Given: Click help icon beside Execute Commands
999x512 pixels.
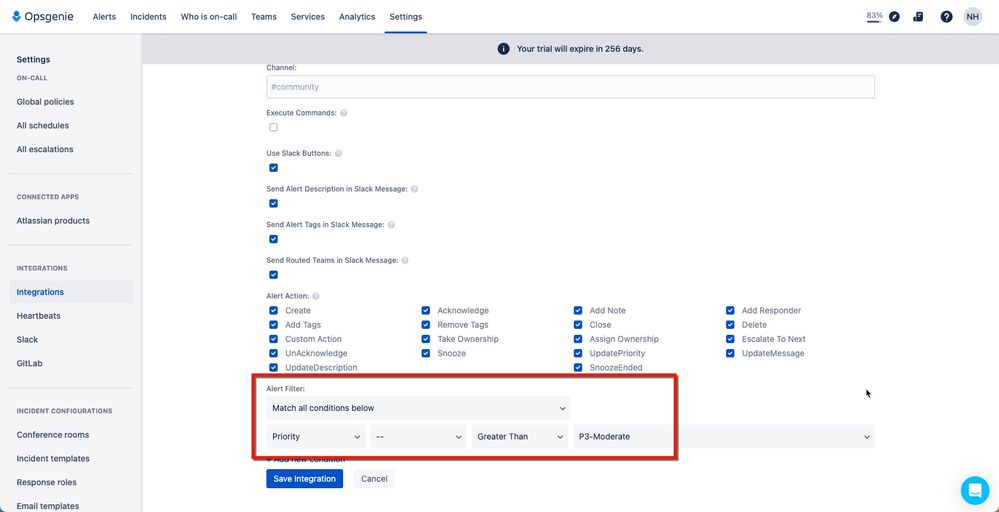Looking at the screenshot, I should point(343,113).
